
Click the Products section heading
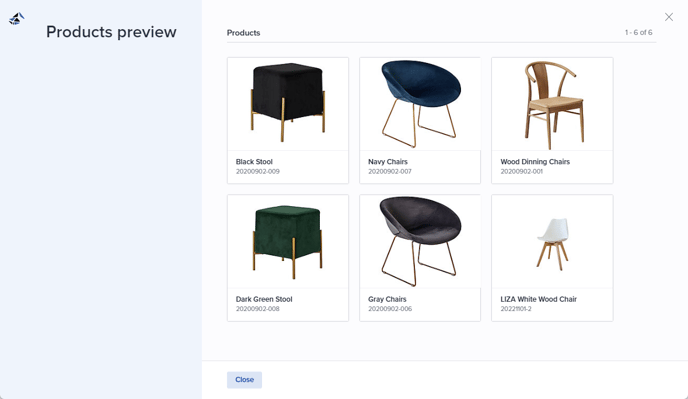[244, 32]
